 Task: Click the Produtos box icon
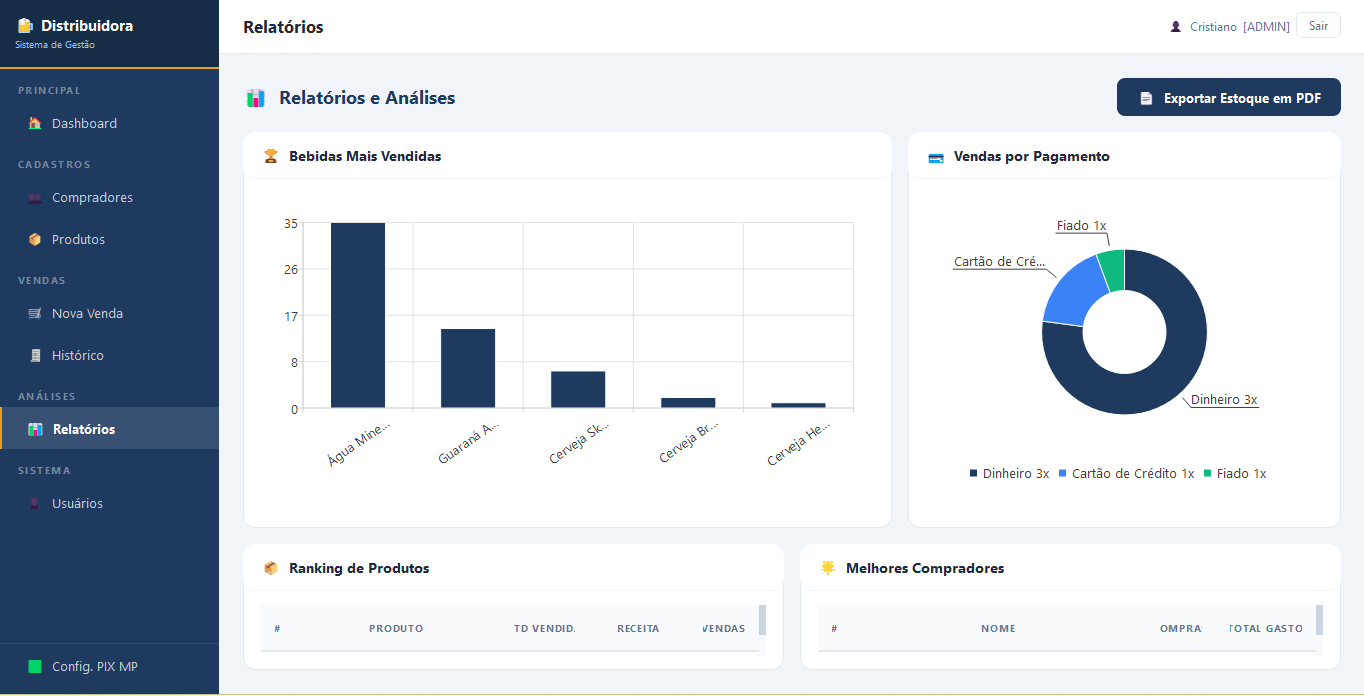tap(35, 240)
